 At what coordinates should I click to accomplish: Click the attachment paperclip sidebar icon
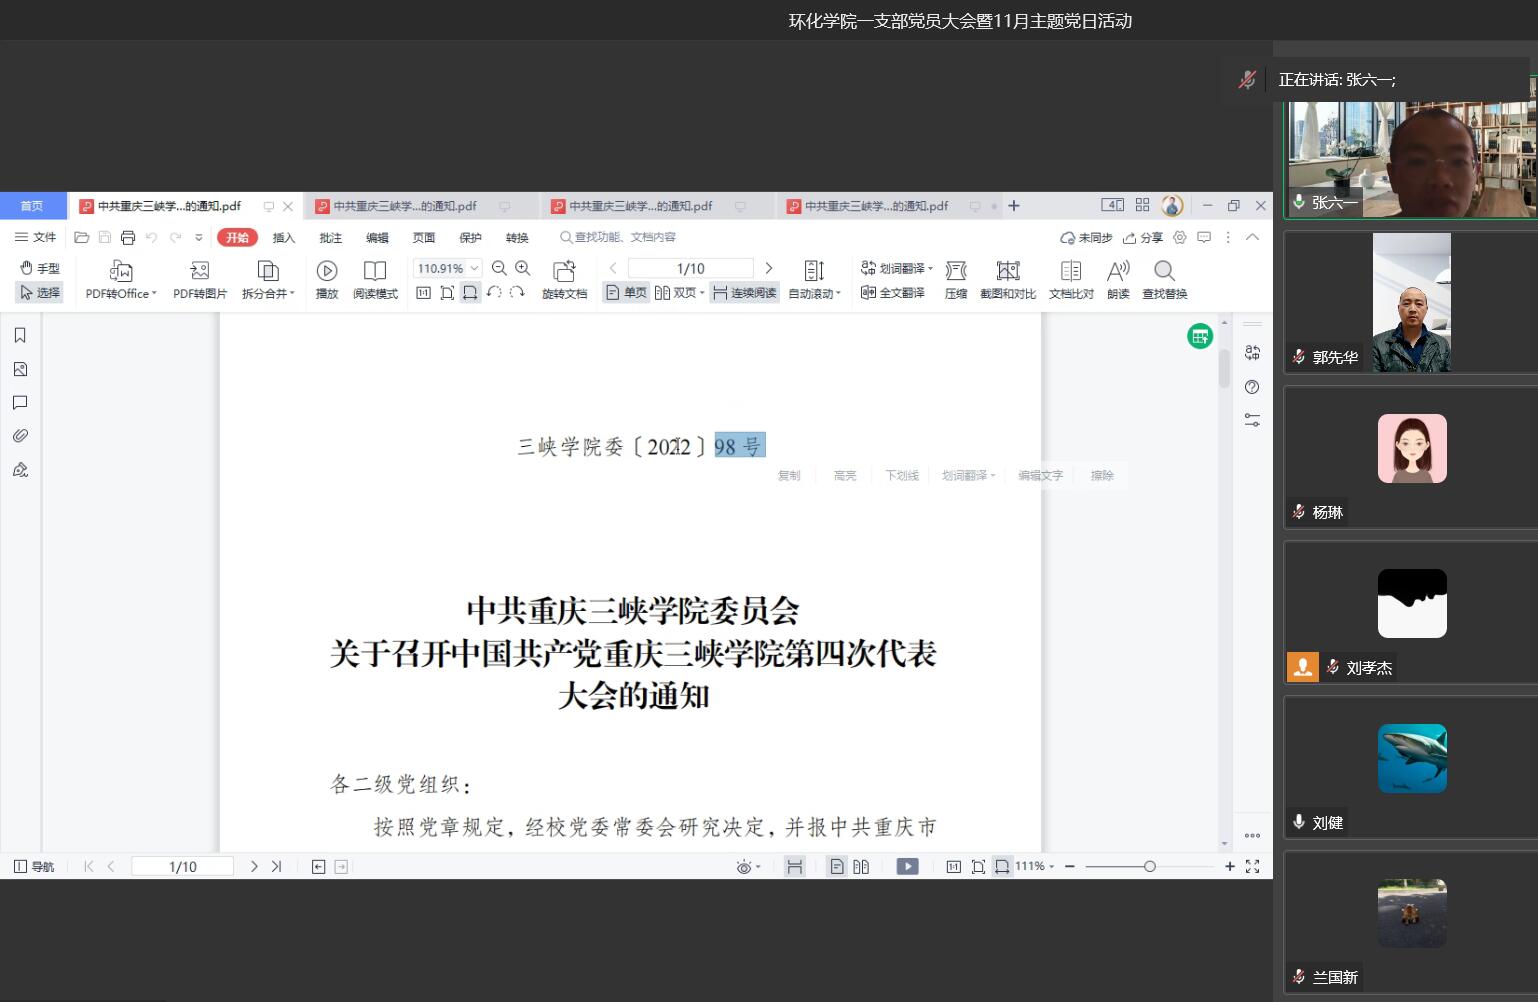pos(20,436)
